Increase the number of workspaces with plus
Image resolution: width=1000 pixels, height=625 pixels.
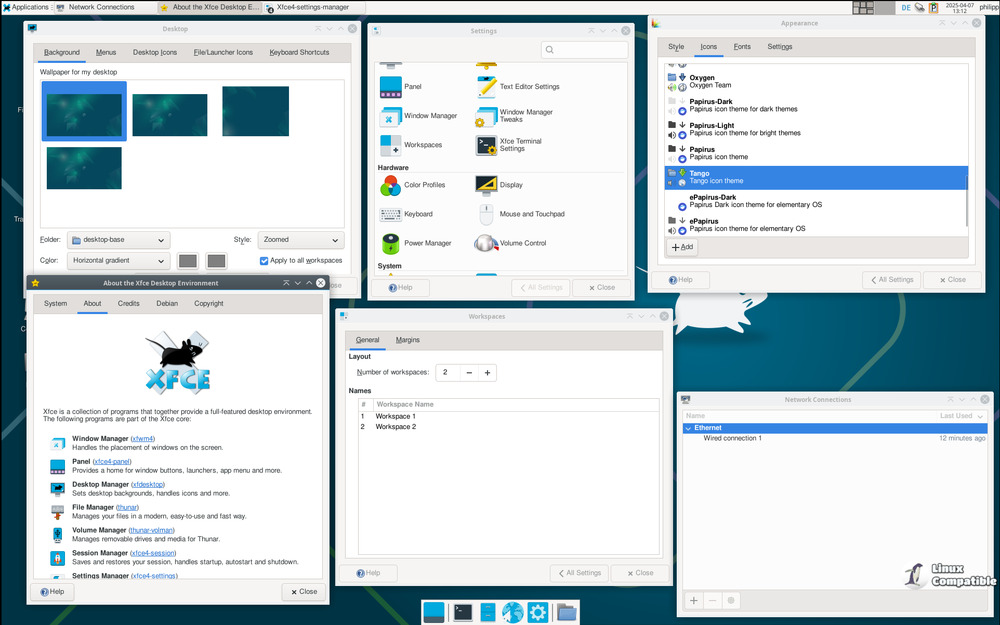487,372
